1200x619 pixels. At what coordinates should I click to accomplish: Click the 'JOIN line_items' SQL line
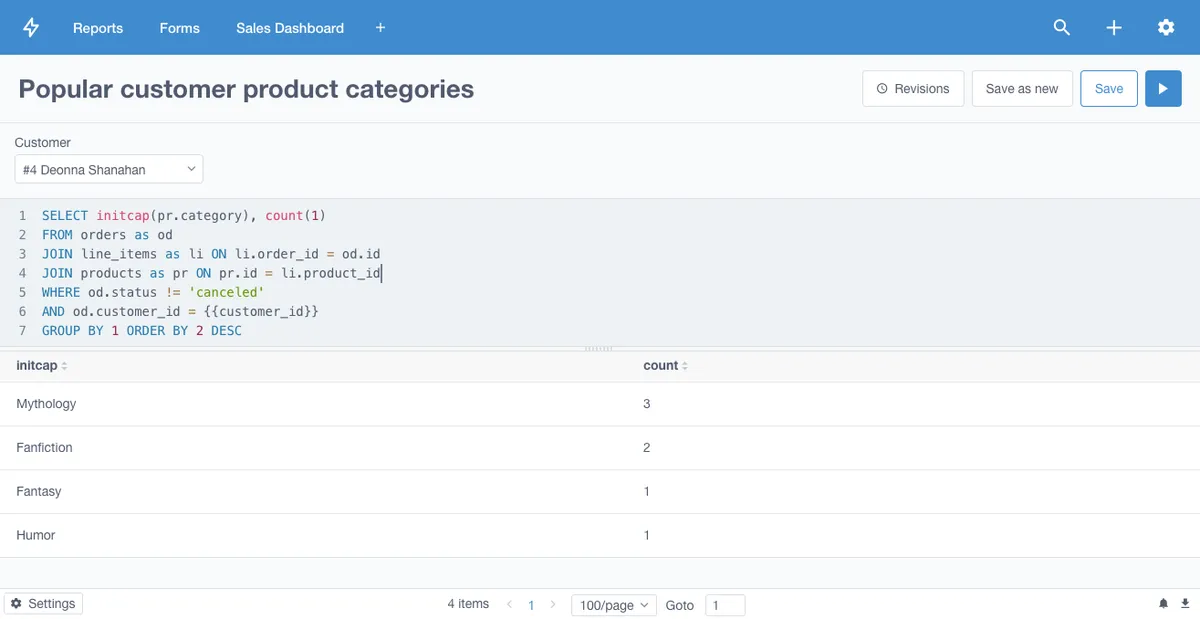tap(211, 254)
